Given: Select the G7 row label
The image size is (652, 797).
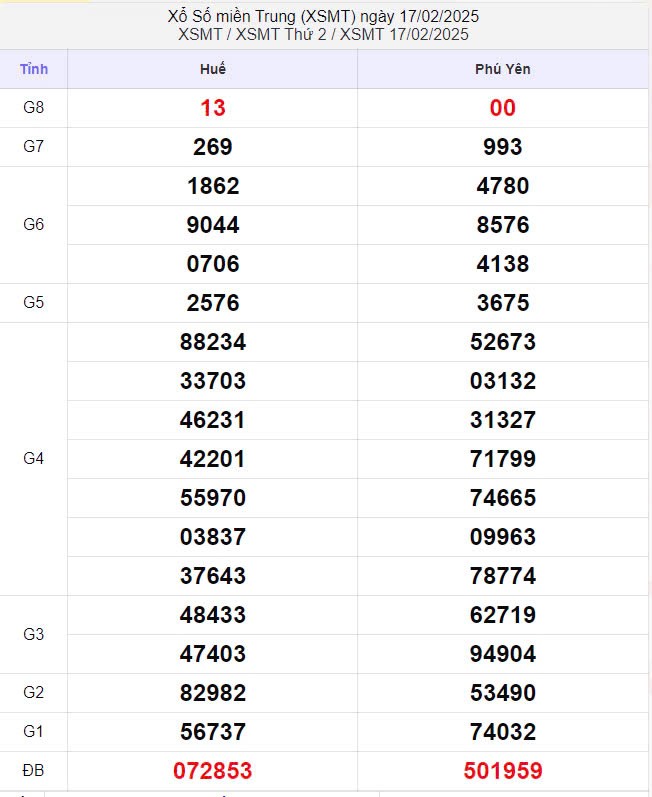Looking at the screenshot, I should tap(33, 147).
